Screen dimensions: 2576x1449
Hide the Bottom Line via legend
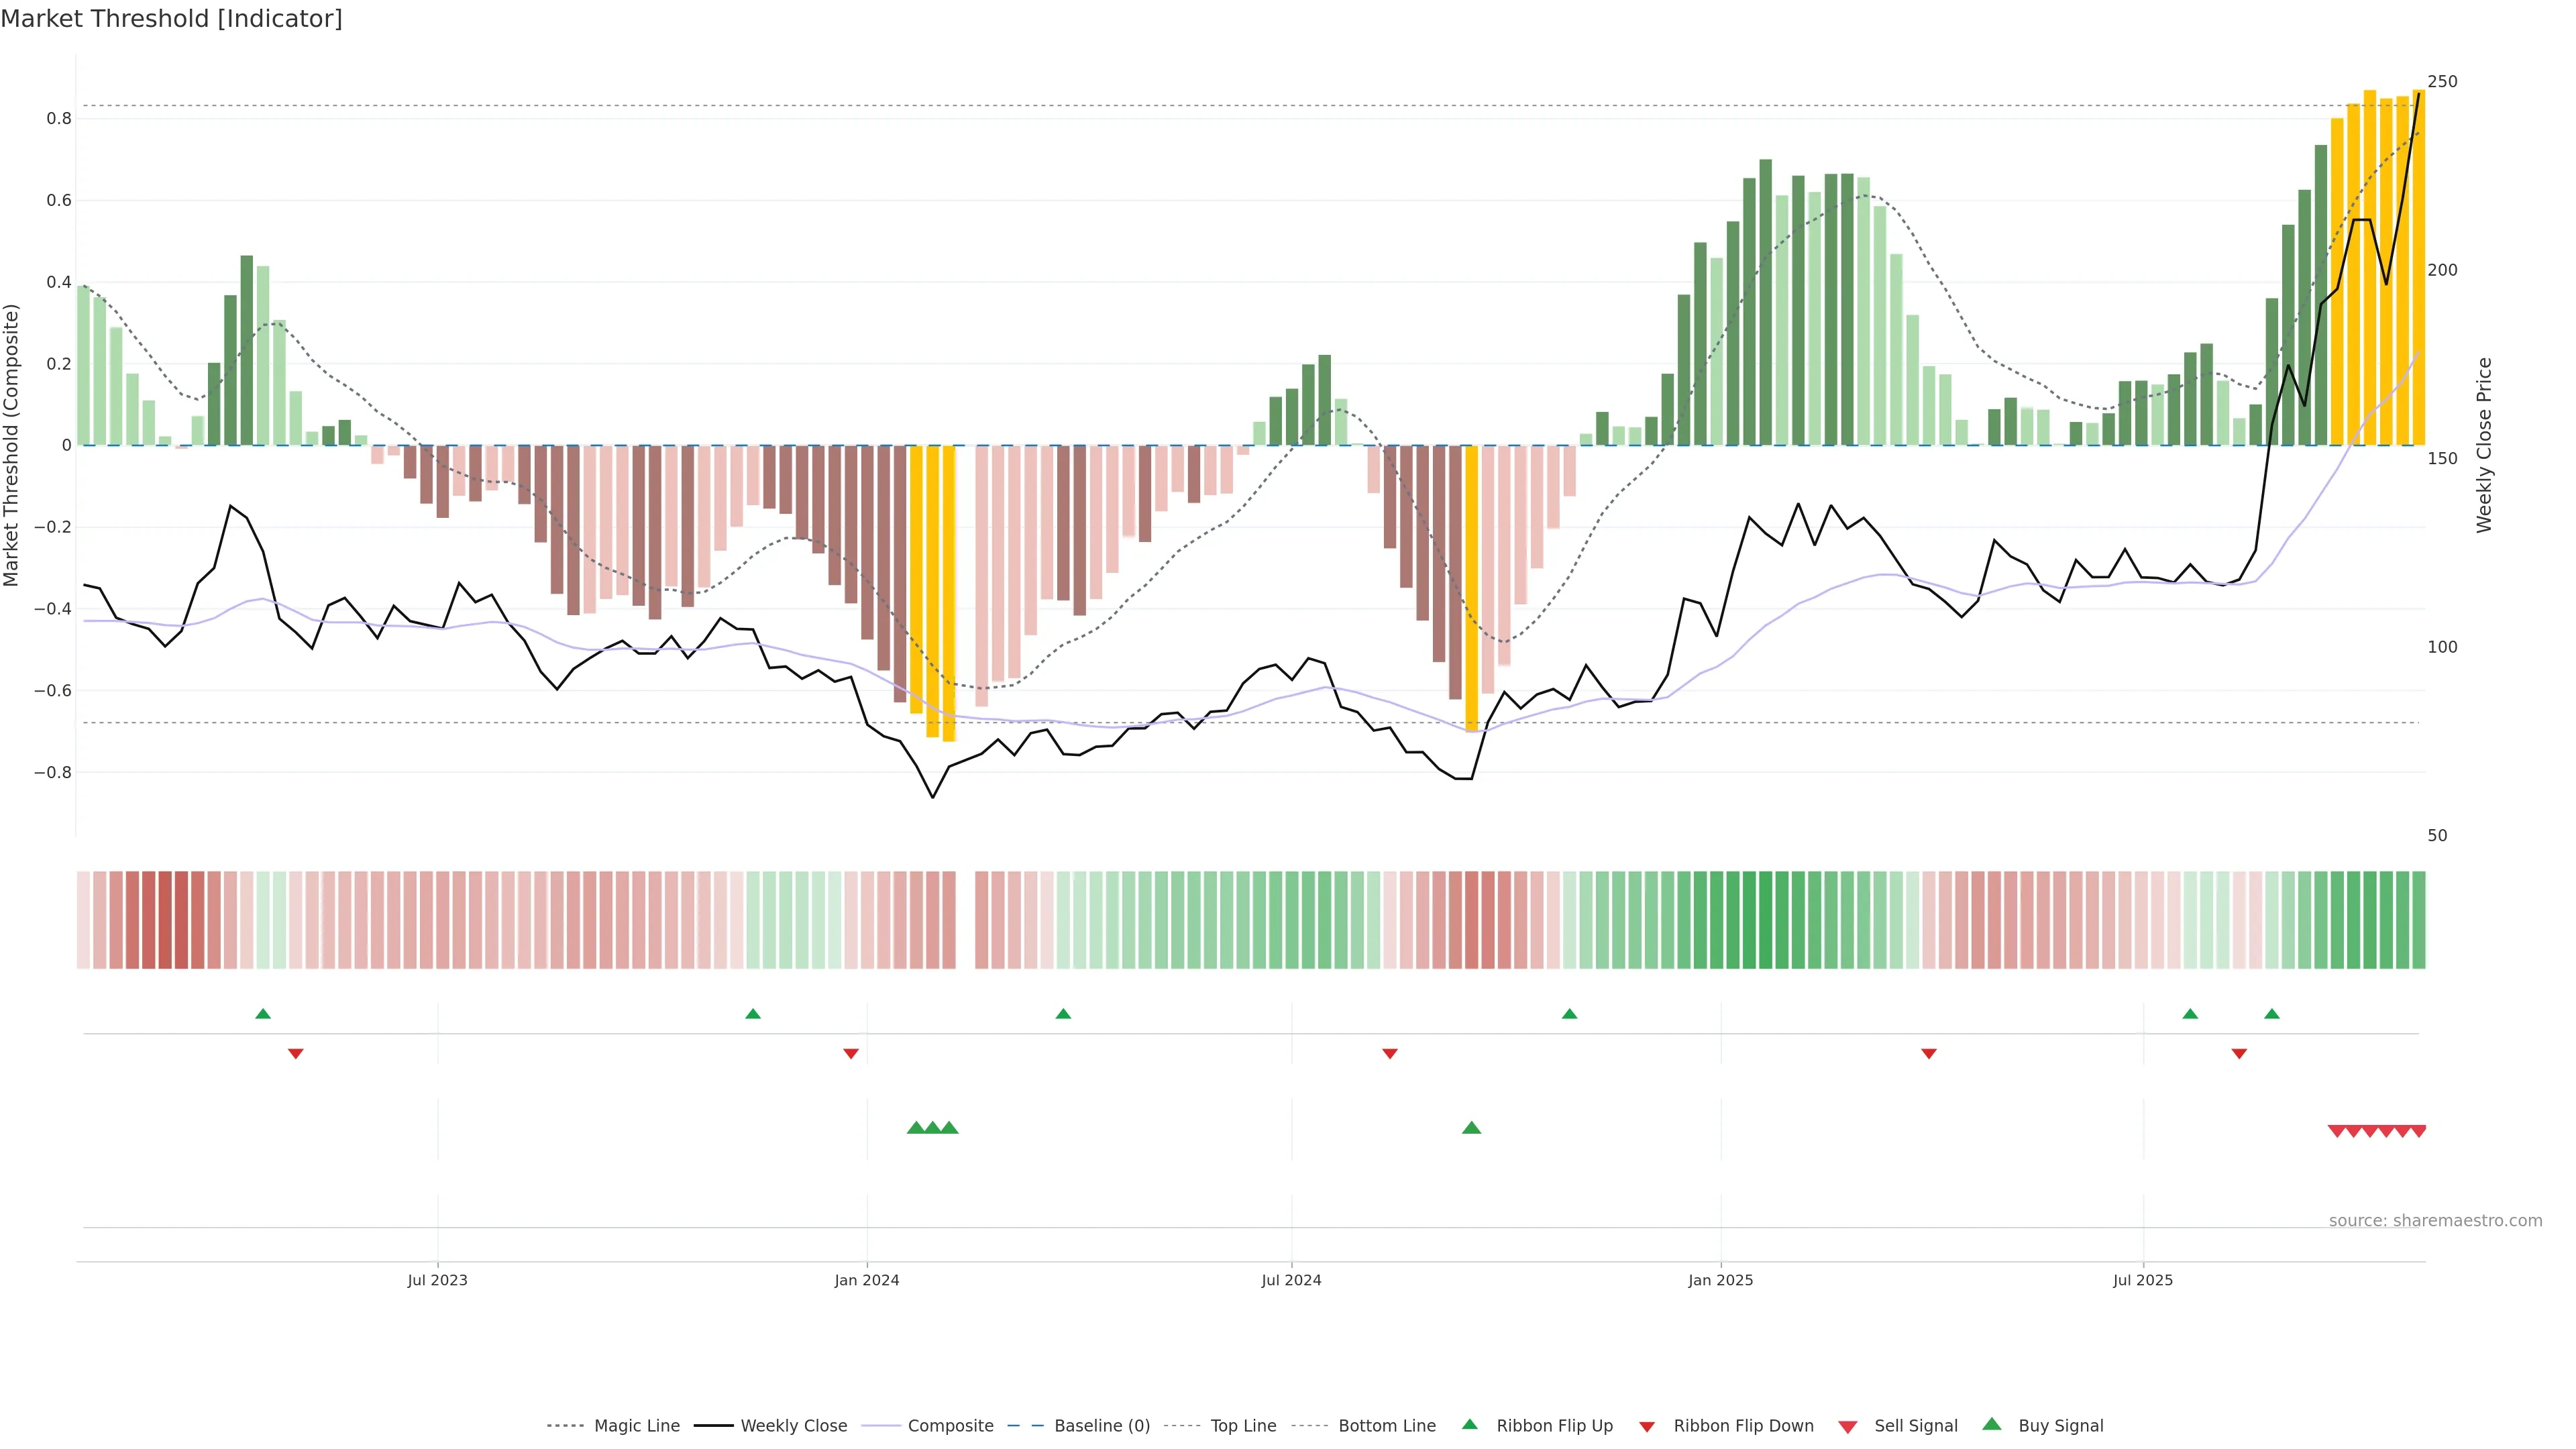(1386, 1426)
